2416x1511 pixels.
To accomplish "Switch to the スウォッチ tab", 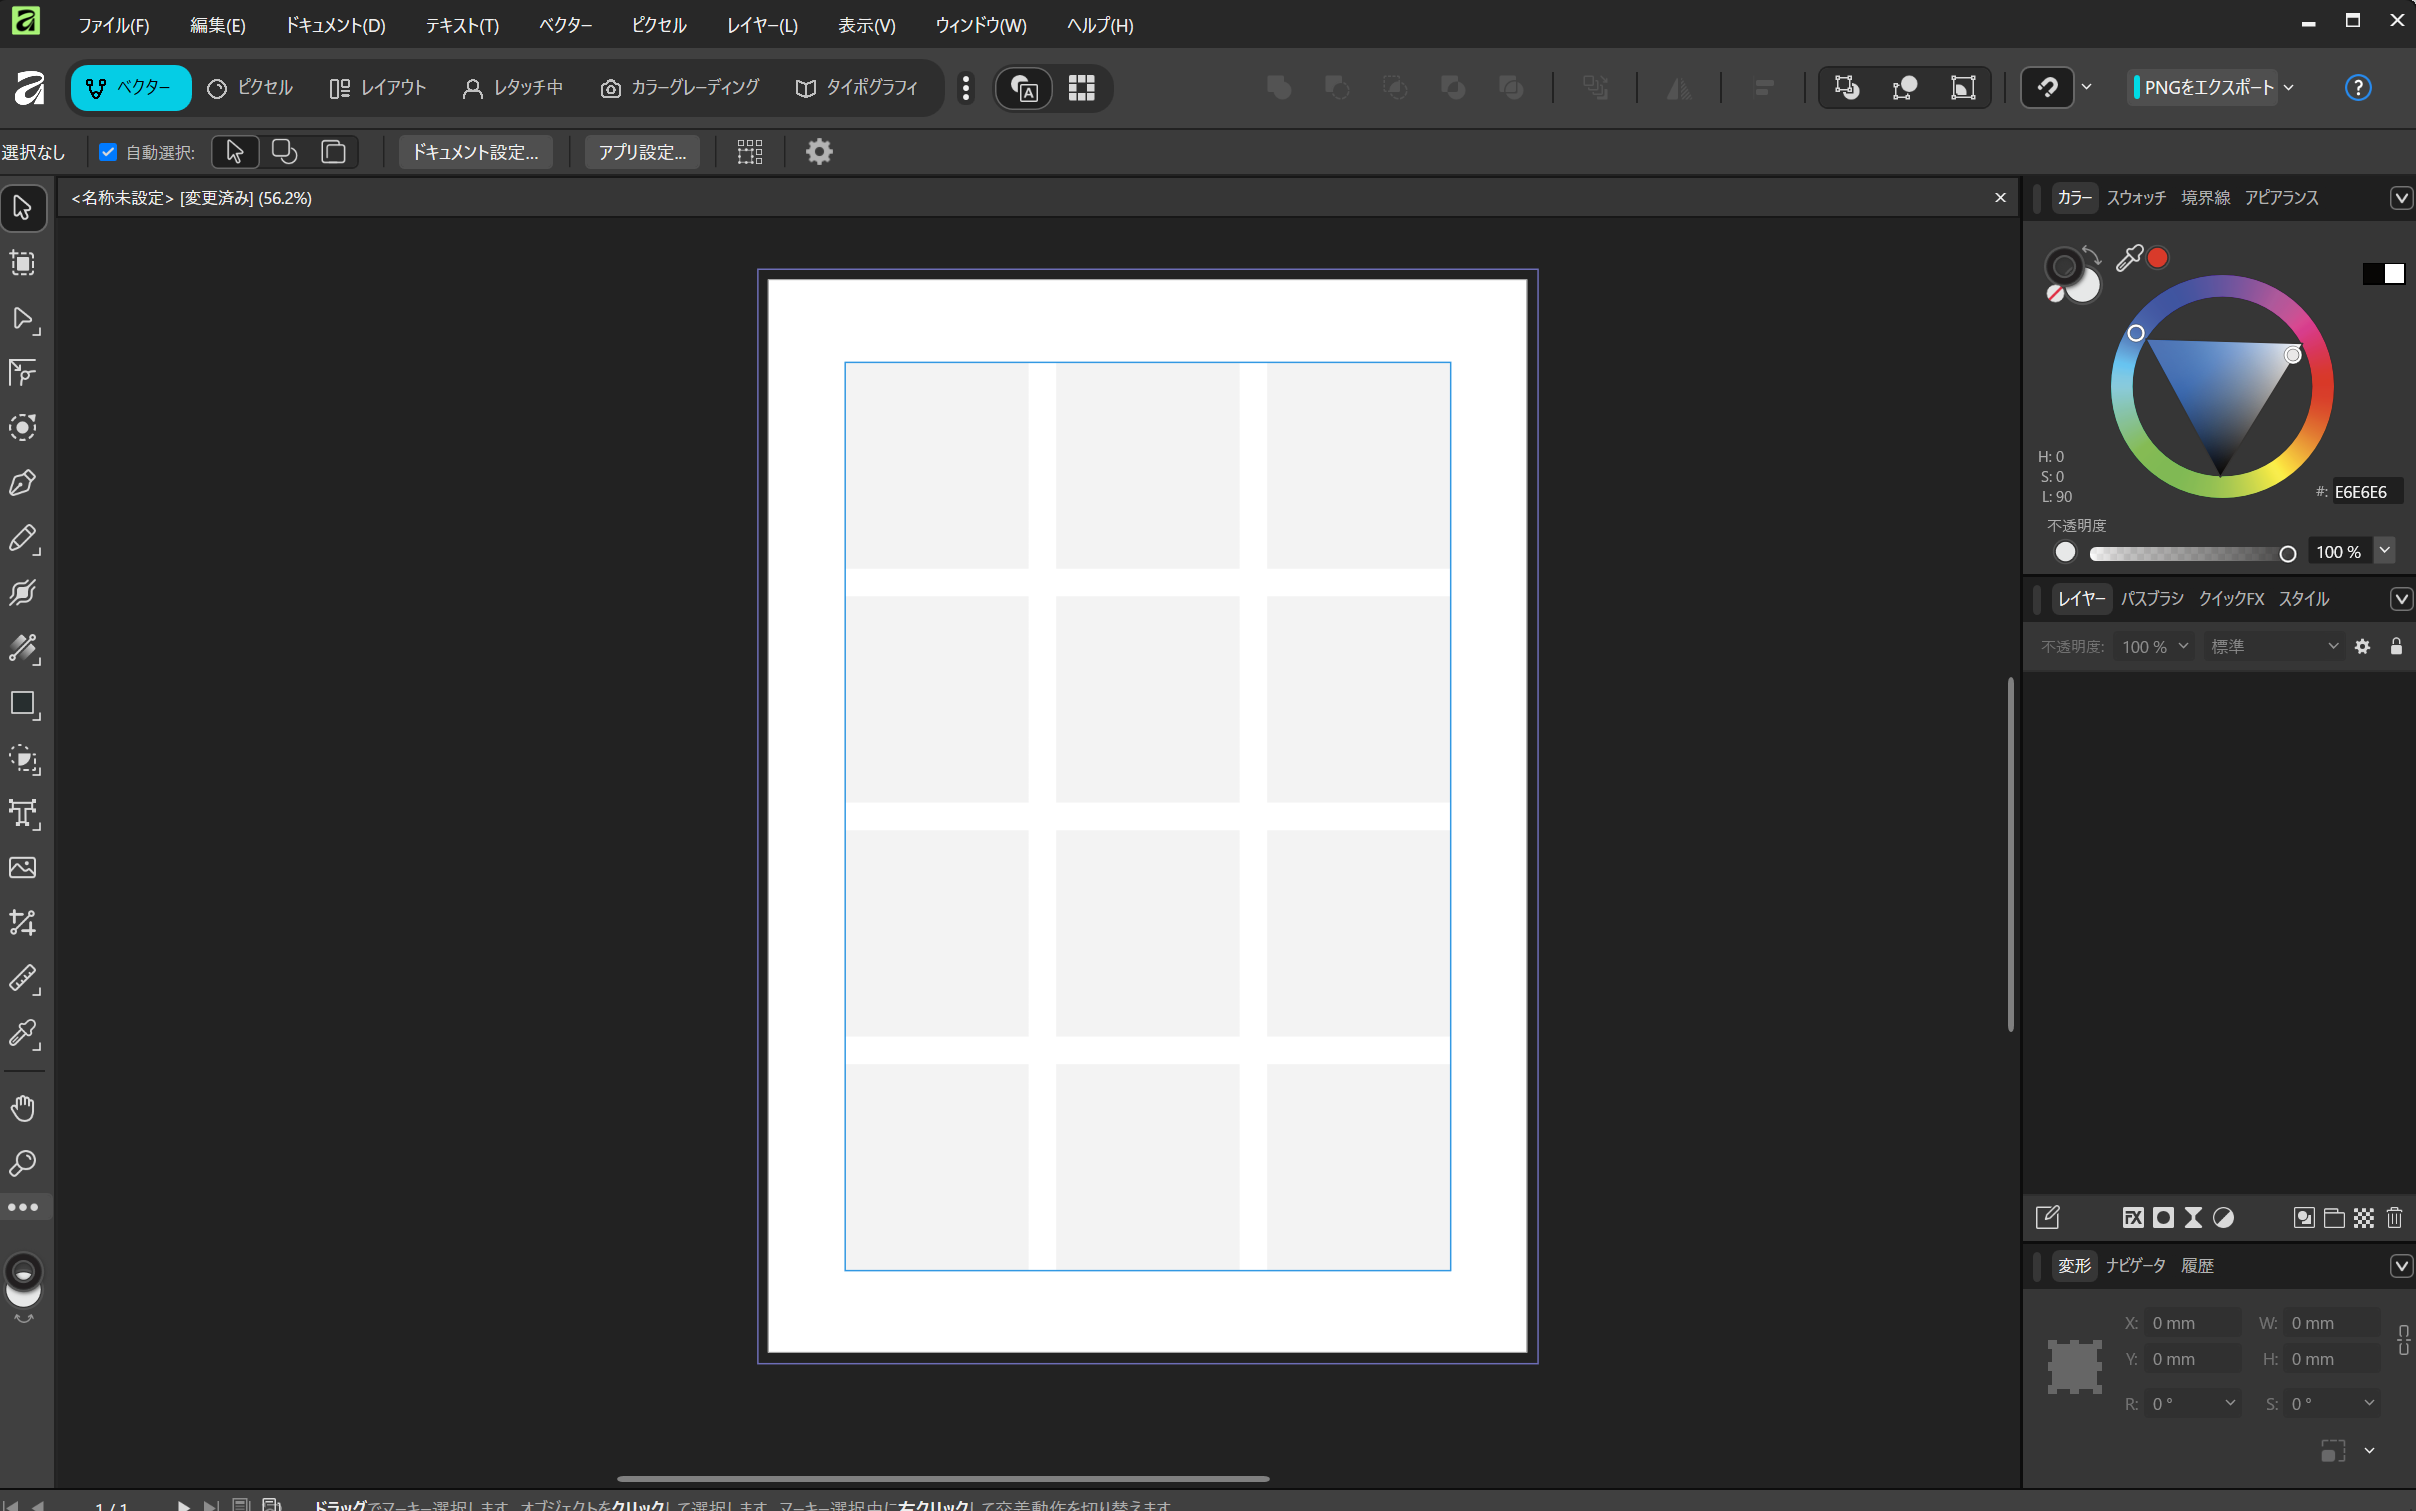I will point(2135,198).
